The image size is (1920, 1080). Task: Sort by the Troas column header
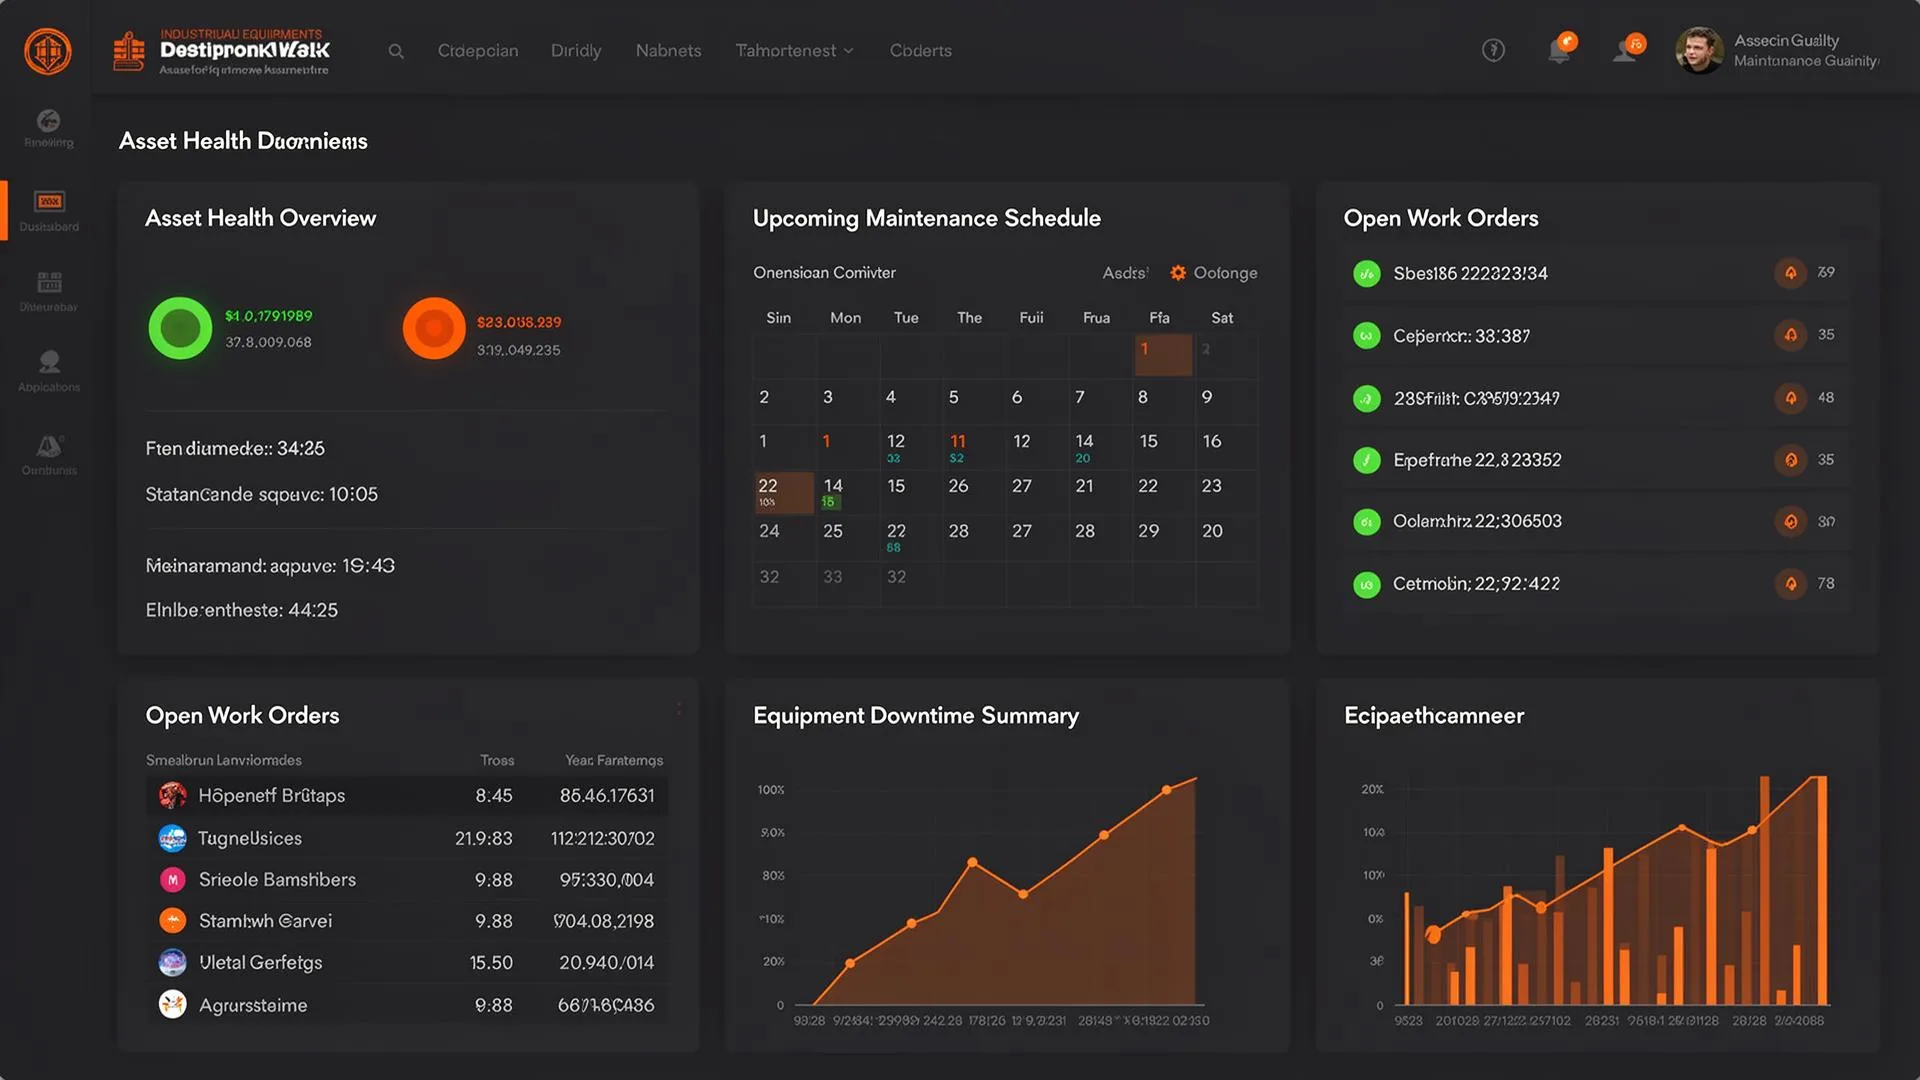497,760
